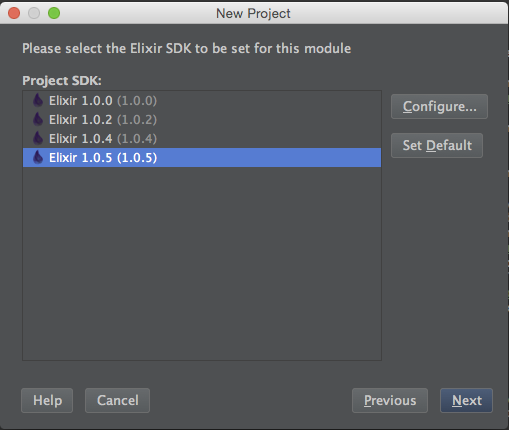Proceed with the Next button

click(x=466, y=400)
